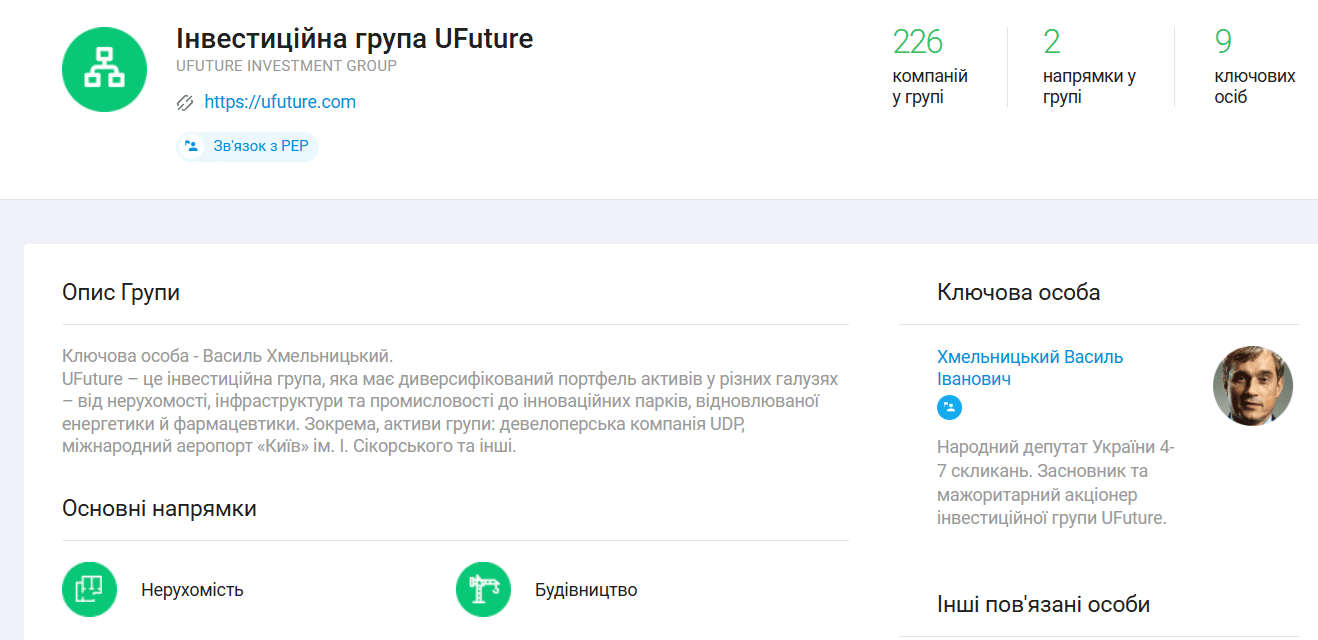1318x640 pixels.
Task: Click Василь Хмельницький's profile photo
Action: click(1252, 386)
